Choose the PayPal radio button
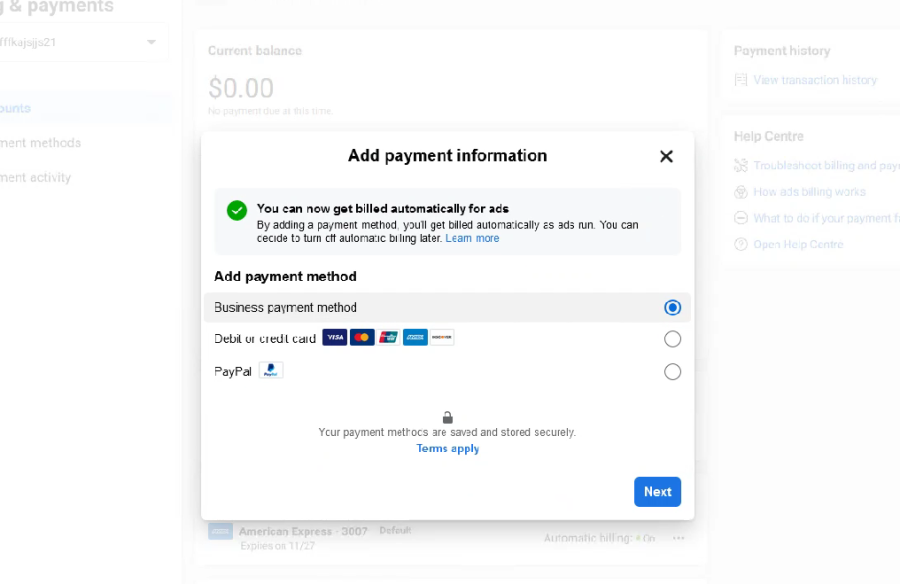 click(672, 372)
